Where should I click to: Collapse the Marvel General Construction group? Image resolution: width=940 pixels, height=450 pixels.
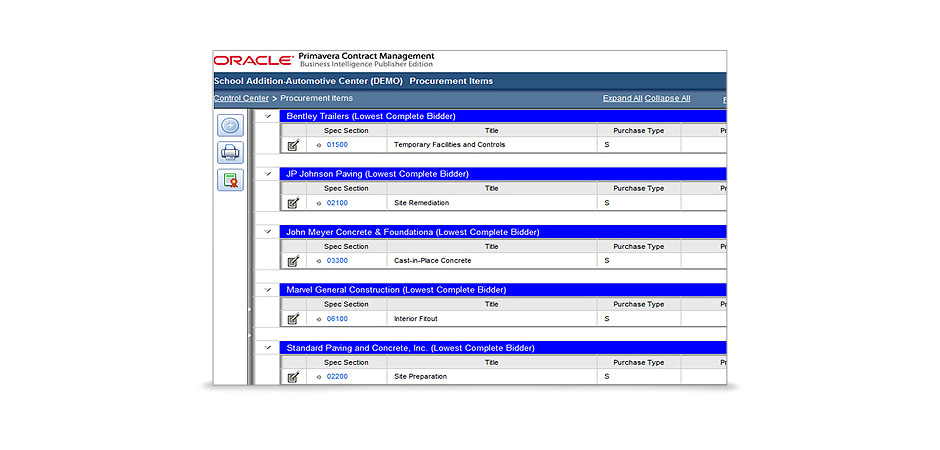click(267, 290)
